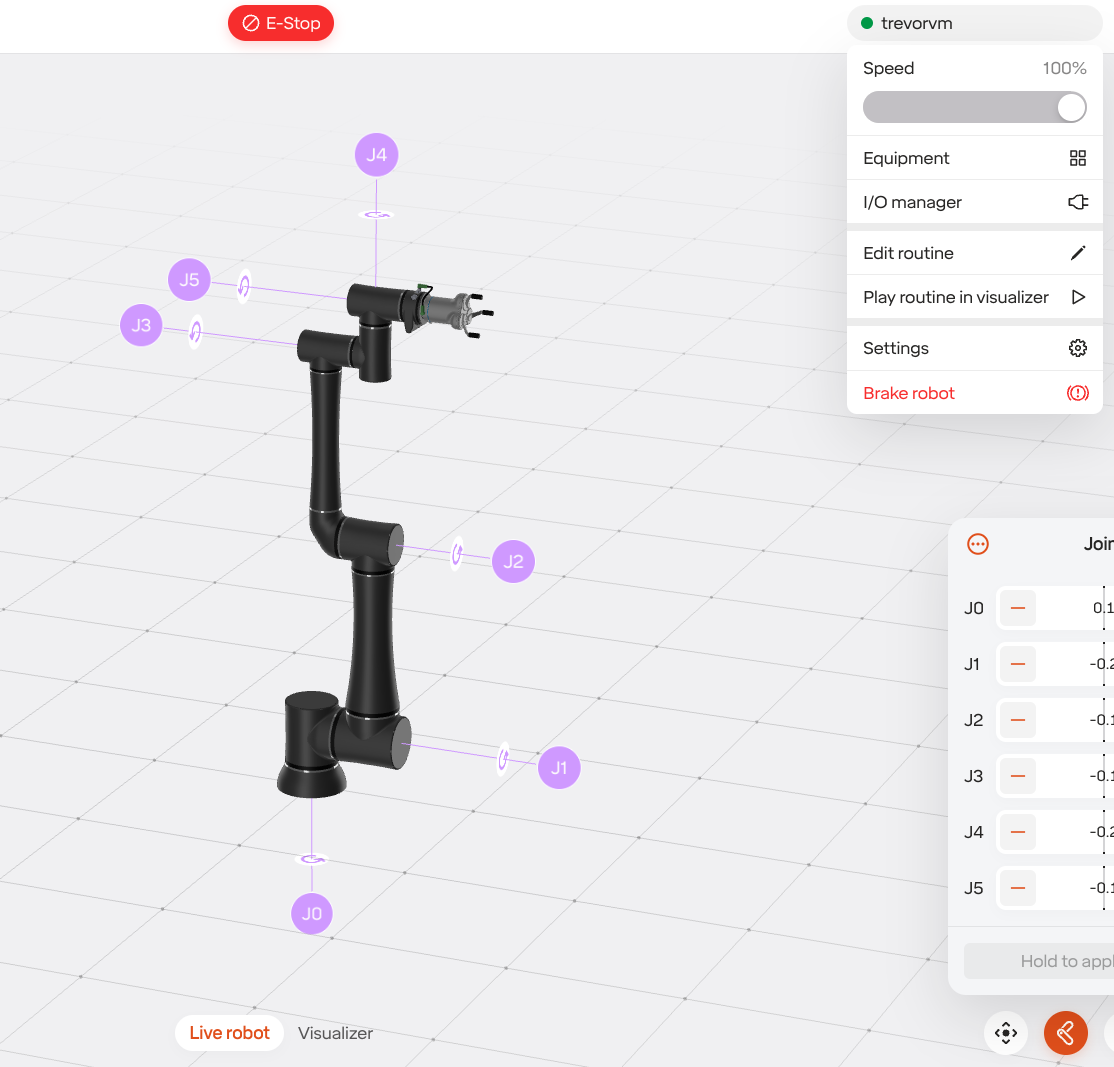Select the J3 joint marker
The image size is (1114, 1067).
[141, 325]
